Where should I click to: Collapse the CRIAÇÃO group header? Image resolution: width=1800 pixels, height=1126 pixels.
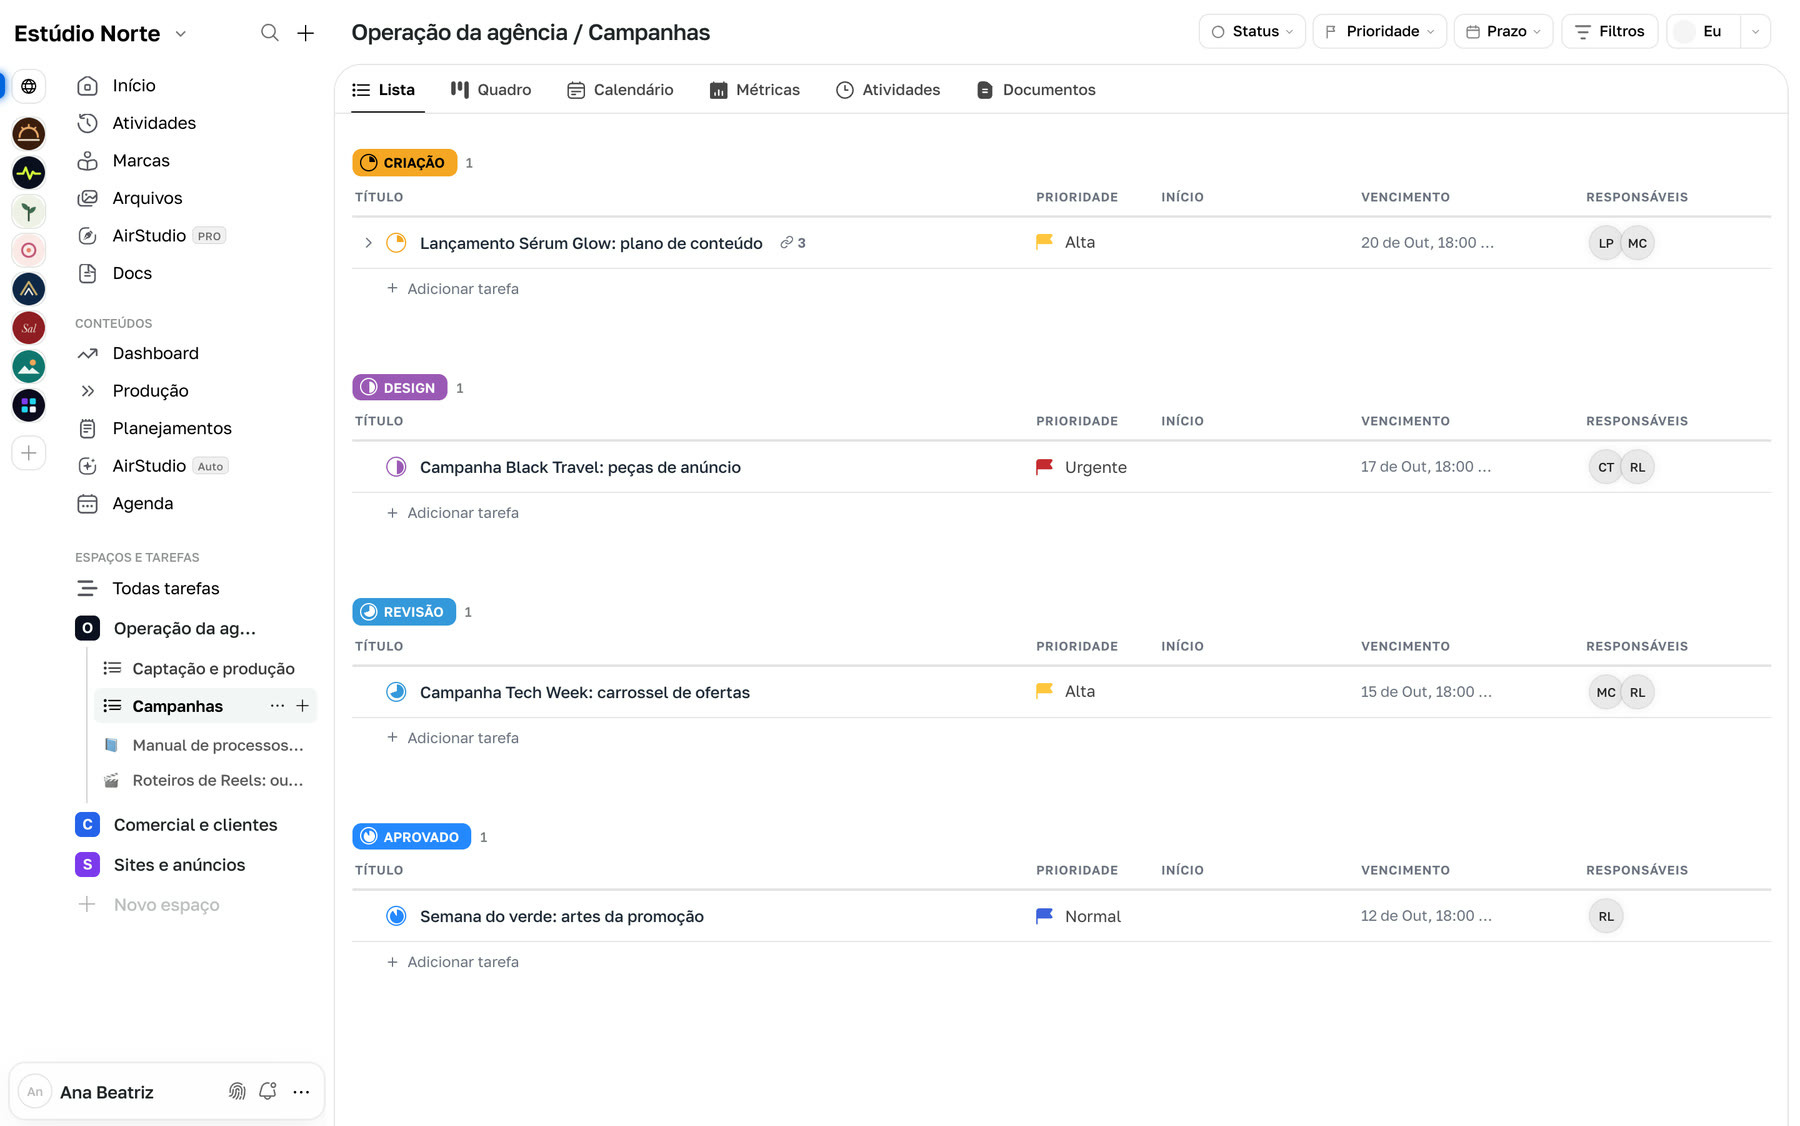pyautogui.click(x=404, y=163)
